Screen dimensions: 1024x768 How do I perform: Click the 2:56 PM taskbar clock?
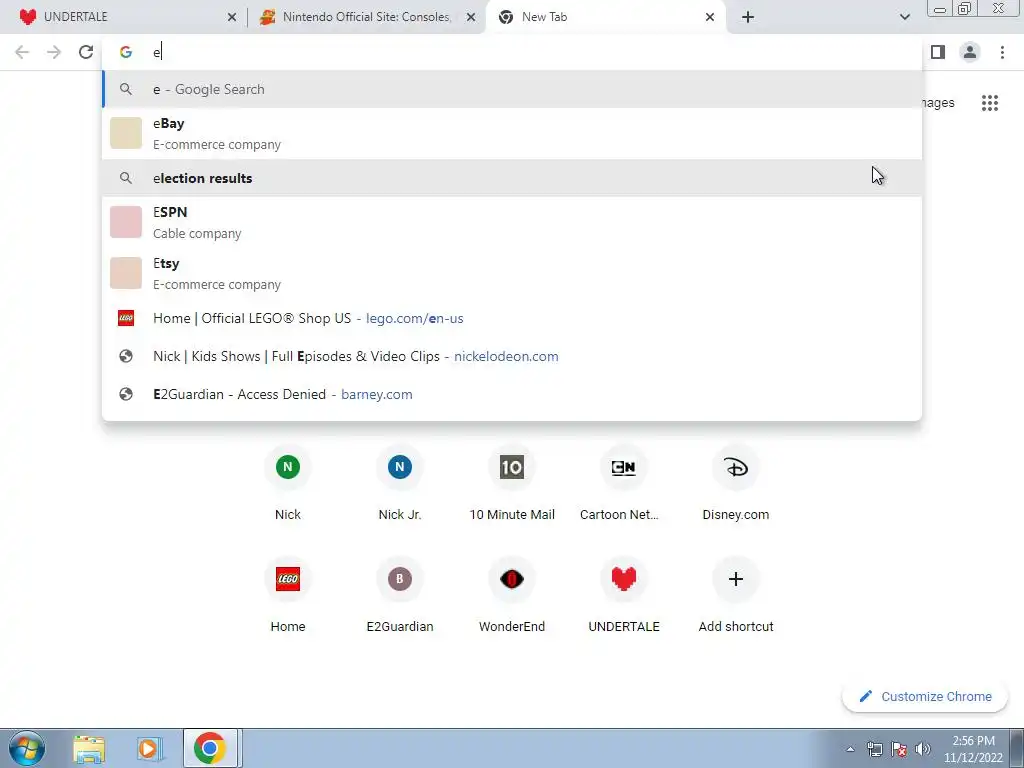point(973,749)
